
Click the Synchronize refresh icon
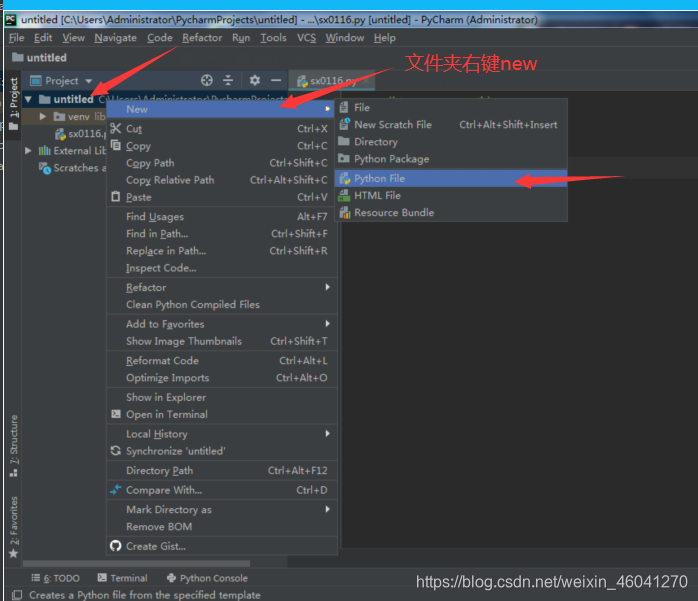(116, 451)
